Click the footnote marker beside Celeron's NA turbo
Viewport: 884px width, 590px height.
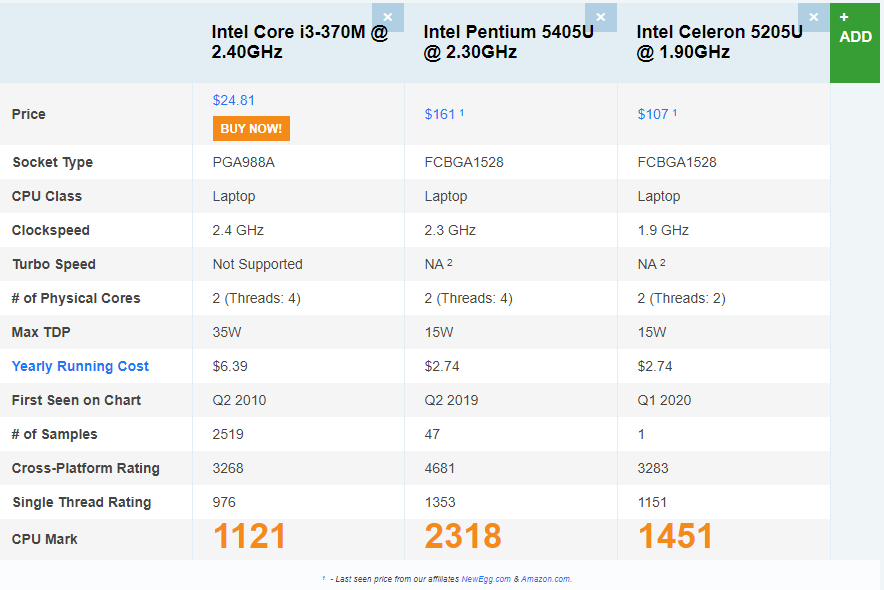662,263
